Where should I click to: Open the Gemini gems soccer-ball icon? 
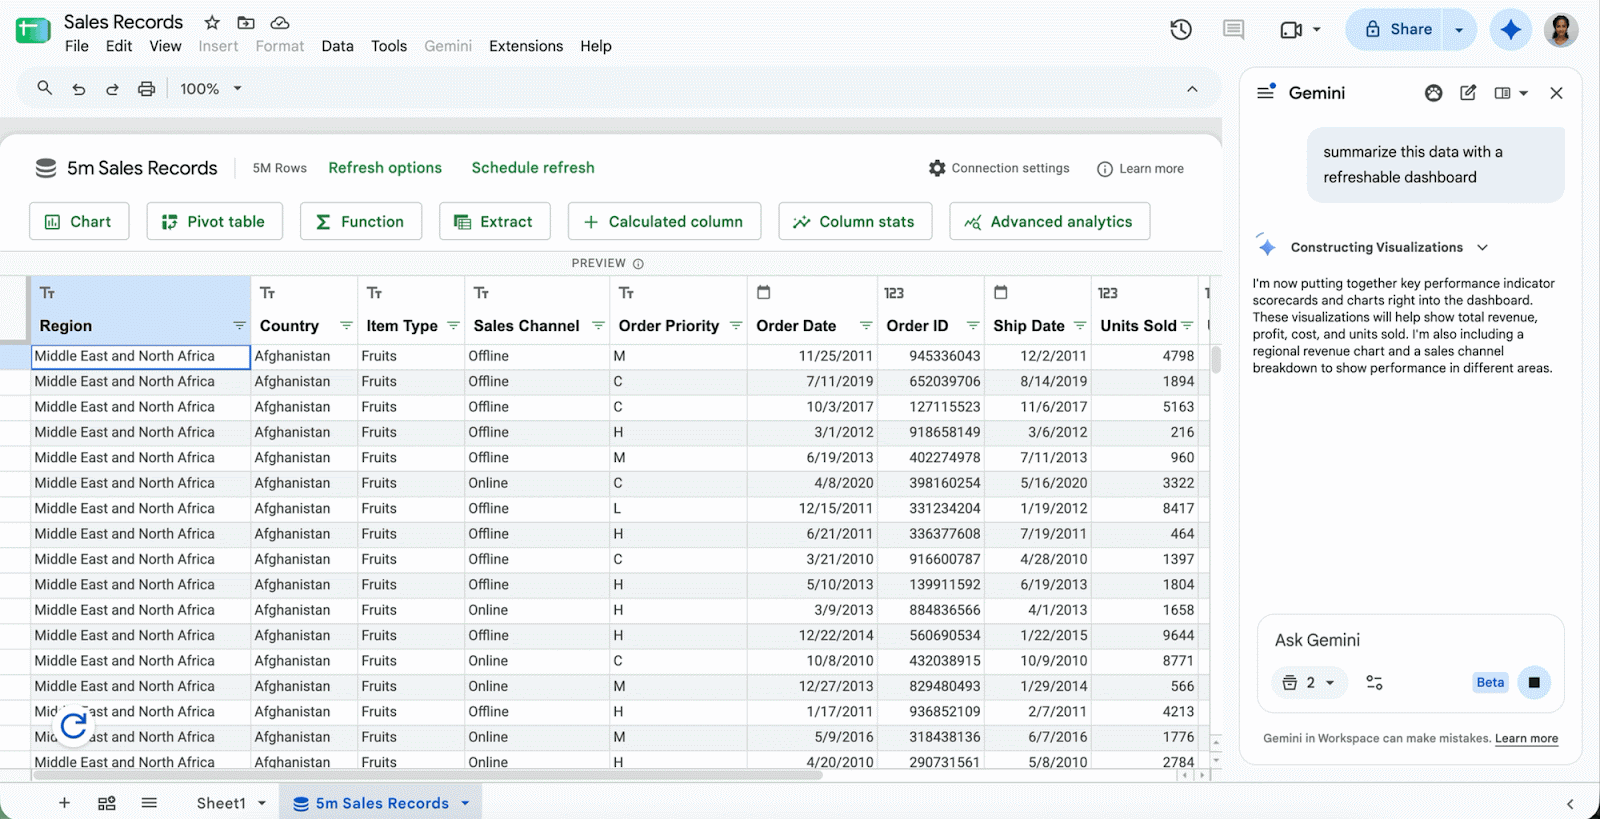pos(1434,93)
